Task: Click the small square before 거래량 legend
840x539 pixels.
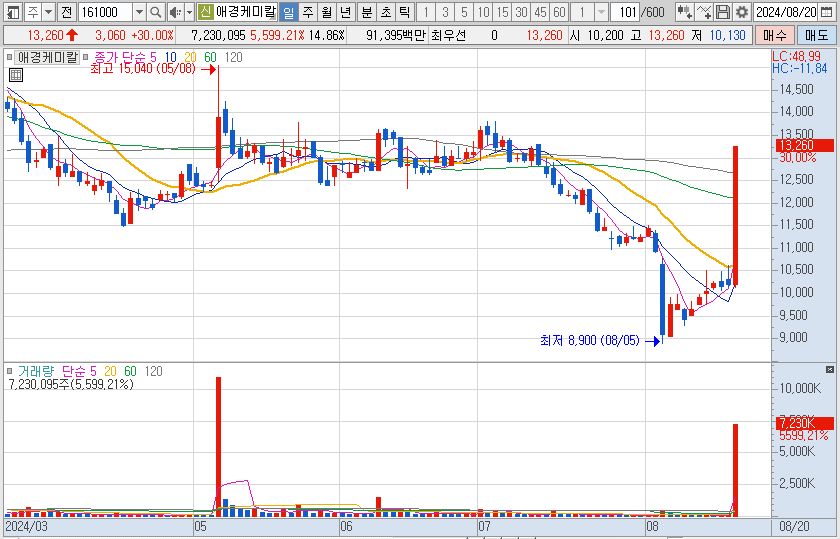Action: (9, 371)
